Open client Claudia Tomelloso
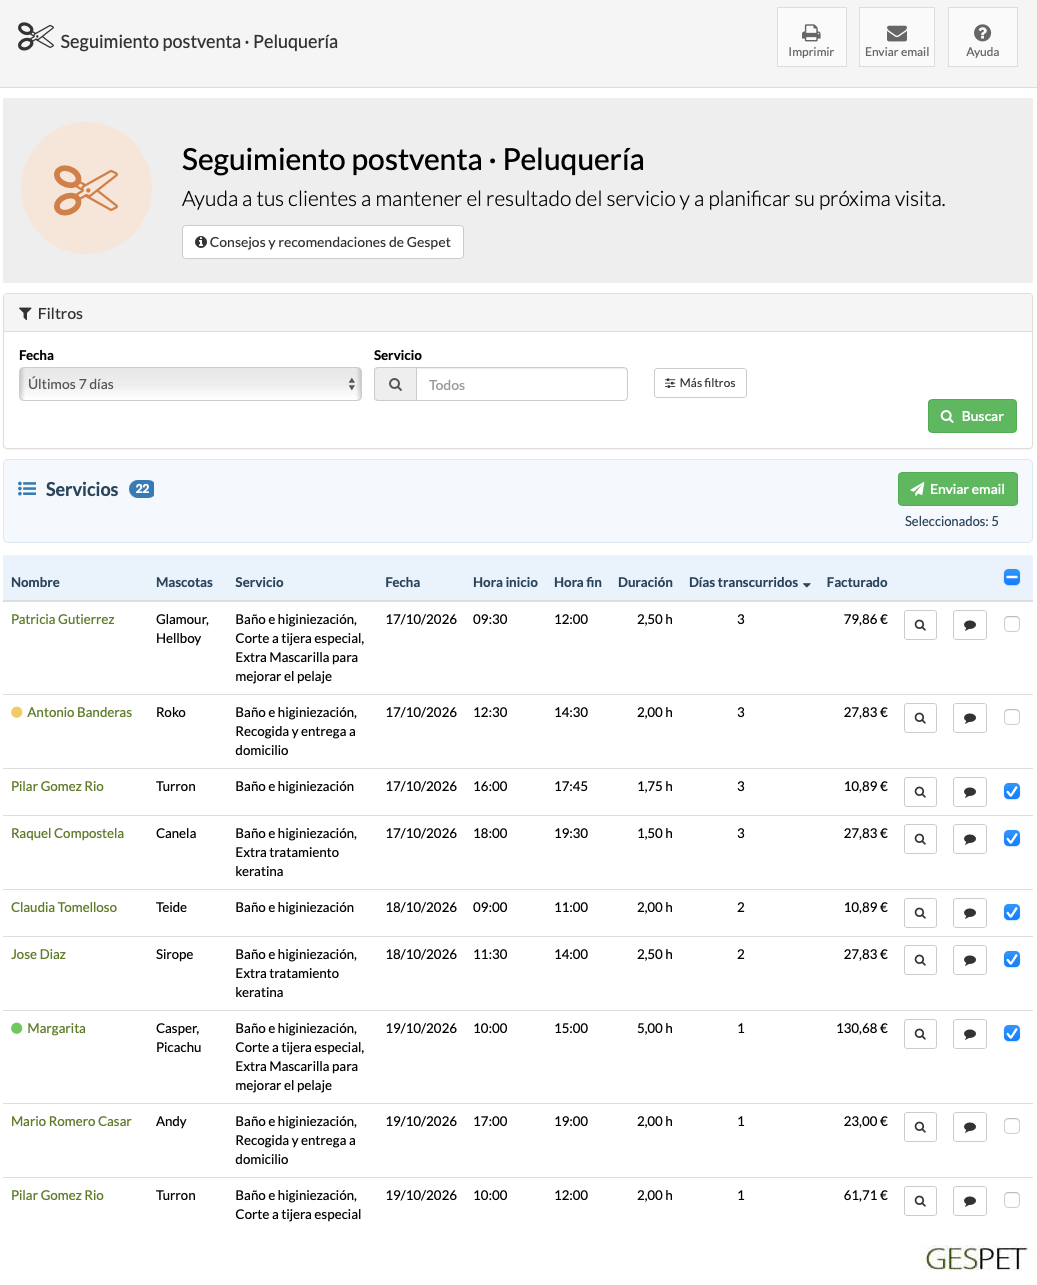The width and height of the screenshot is (1037, 1285). pyautogui.click(x=64, y=907)
